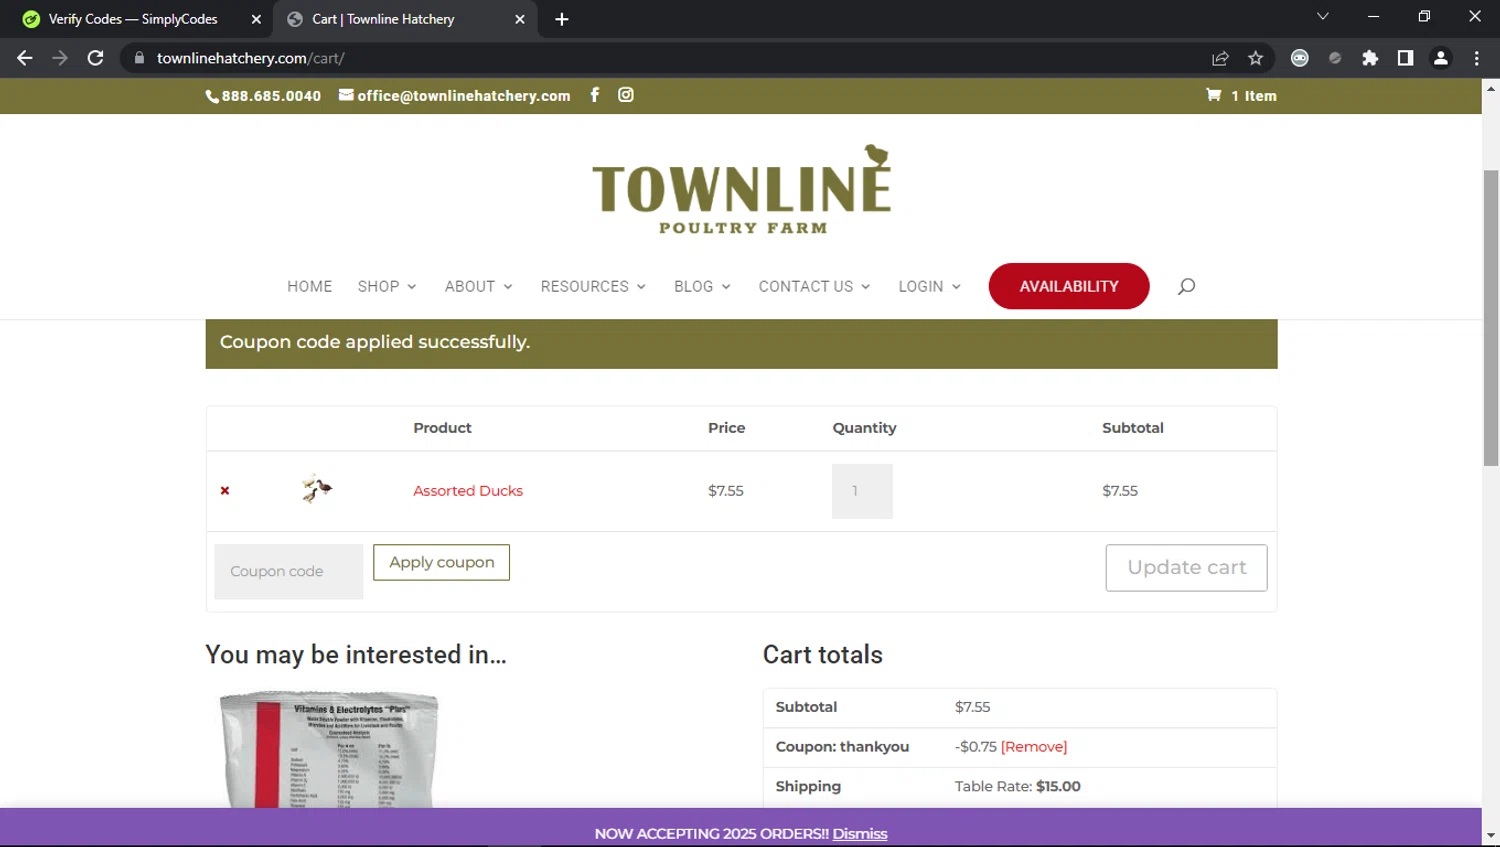The height and width of the screenshot is (847, 1500).
Task: Click the Townline Poultry Farm logo
Action: (741, 190)
